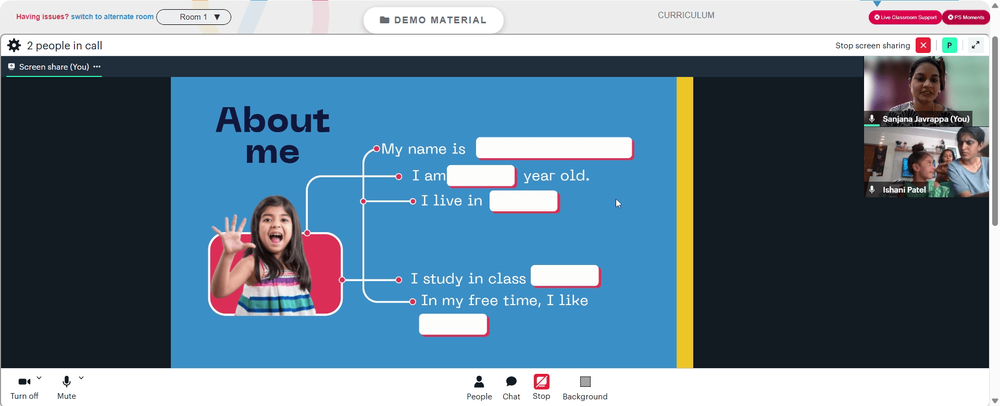Click the I study in class blank box
The height and width of the screenshot is (406, 1000).
coord(565,276)
